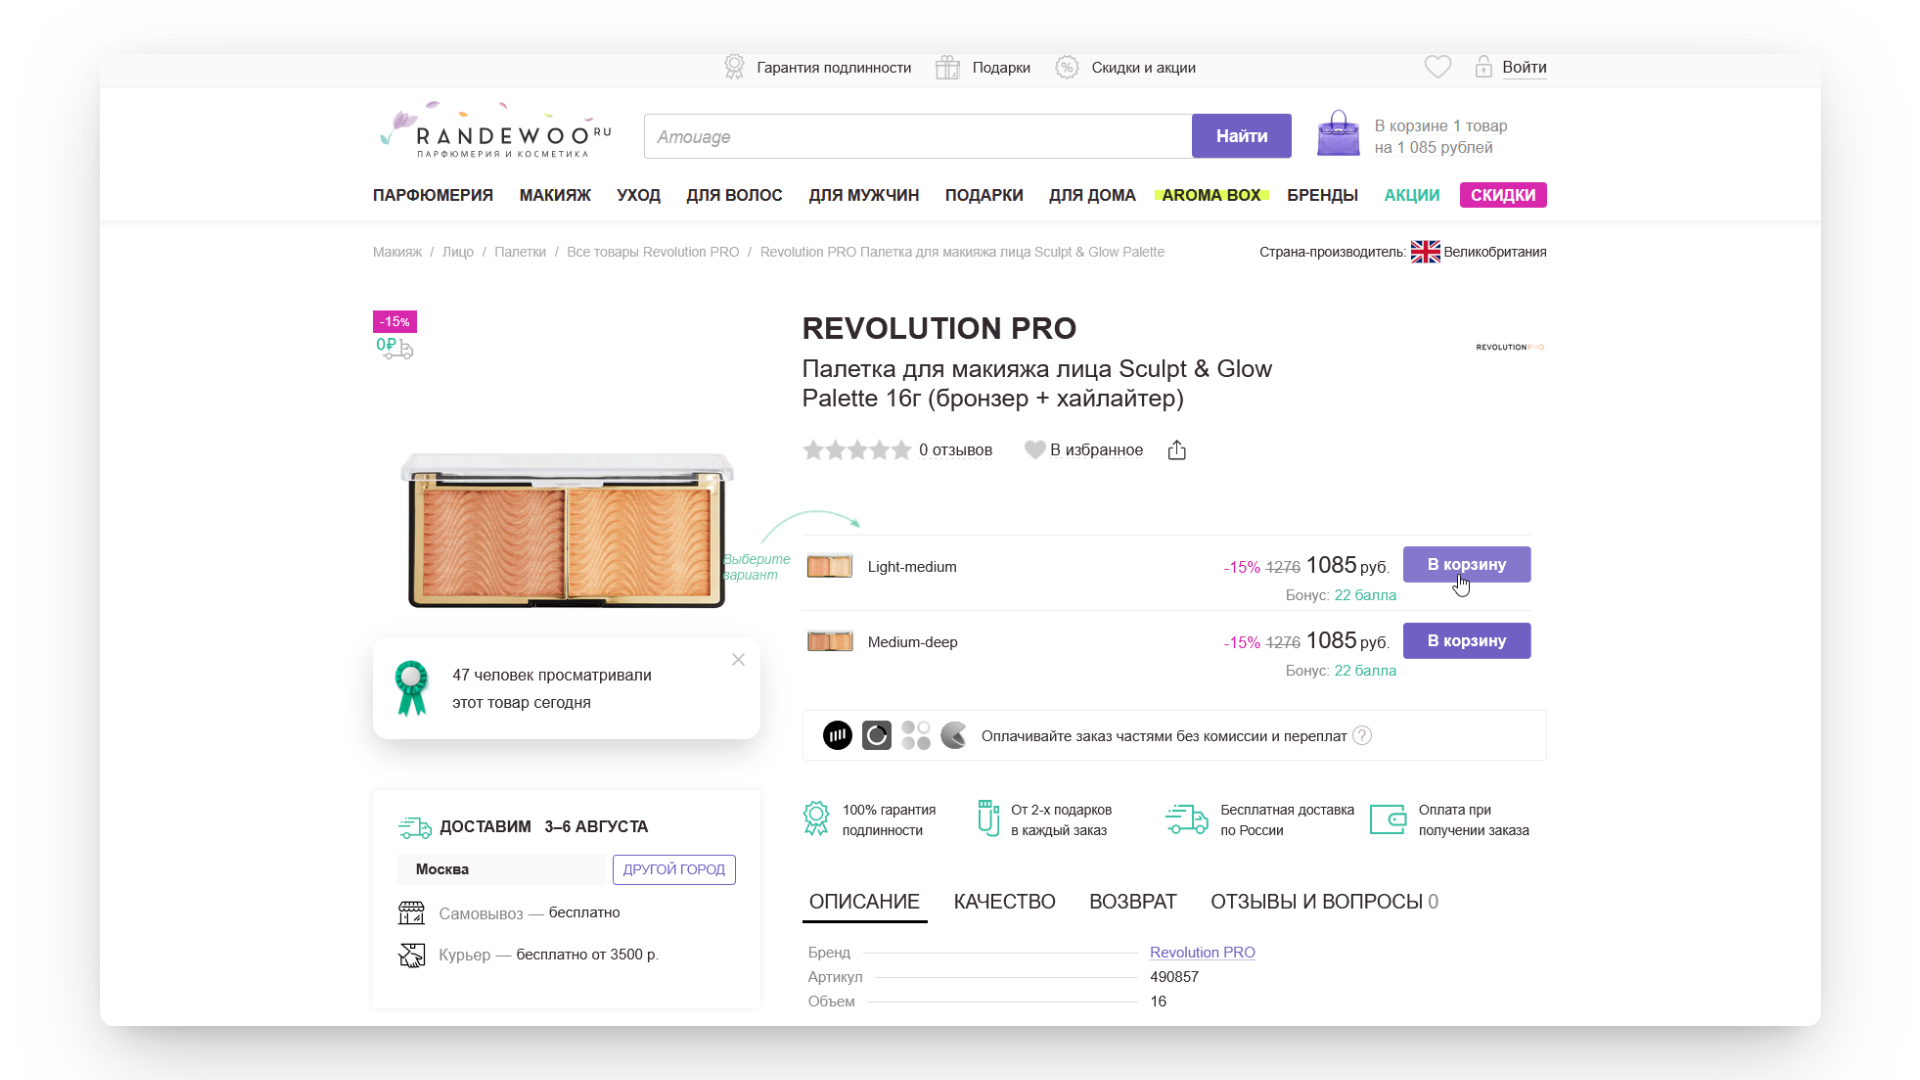Image resolution: width=1920 pixels, height=1080 pixels.
Task: Open the Уход menu
Action: pos(639,195)
